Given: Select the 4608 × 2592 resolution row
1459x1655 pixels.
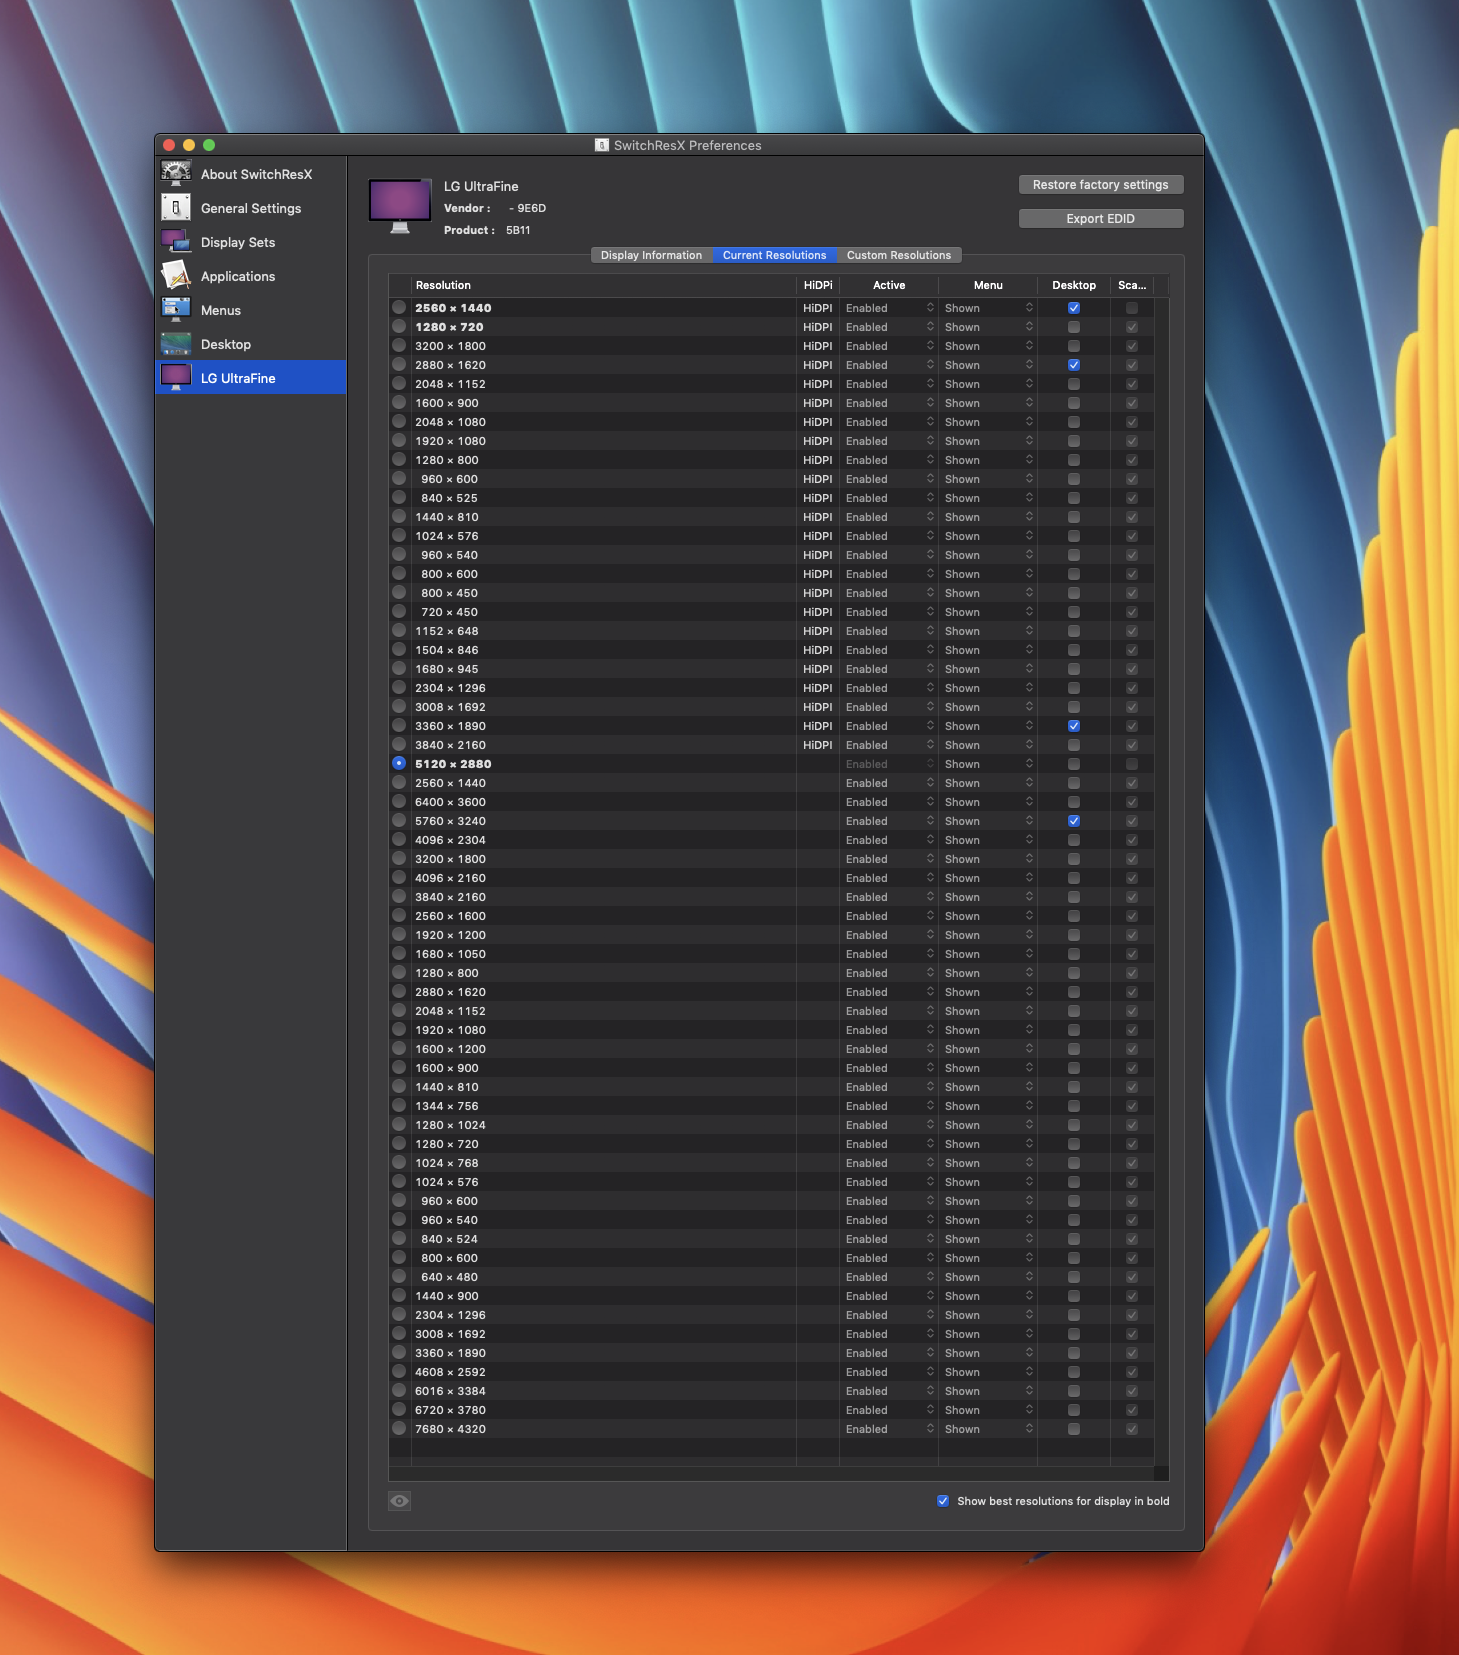Looking at the screenshot, I should (771, 1372).
